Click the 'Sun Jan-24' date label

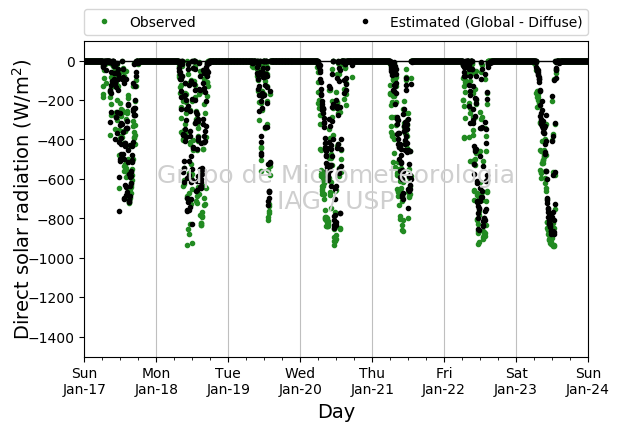(588, 381)
